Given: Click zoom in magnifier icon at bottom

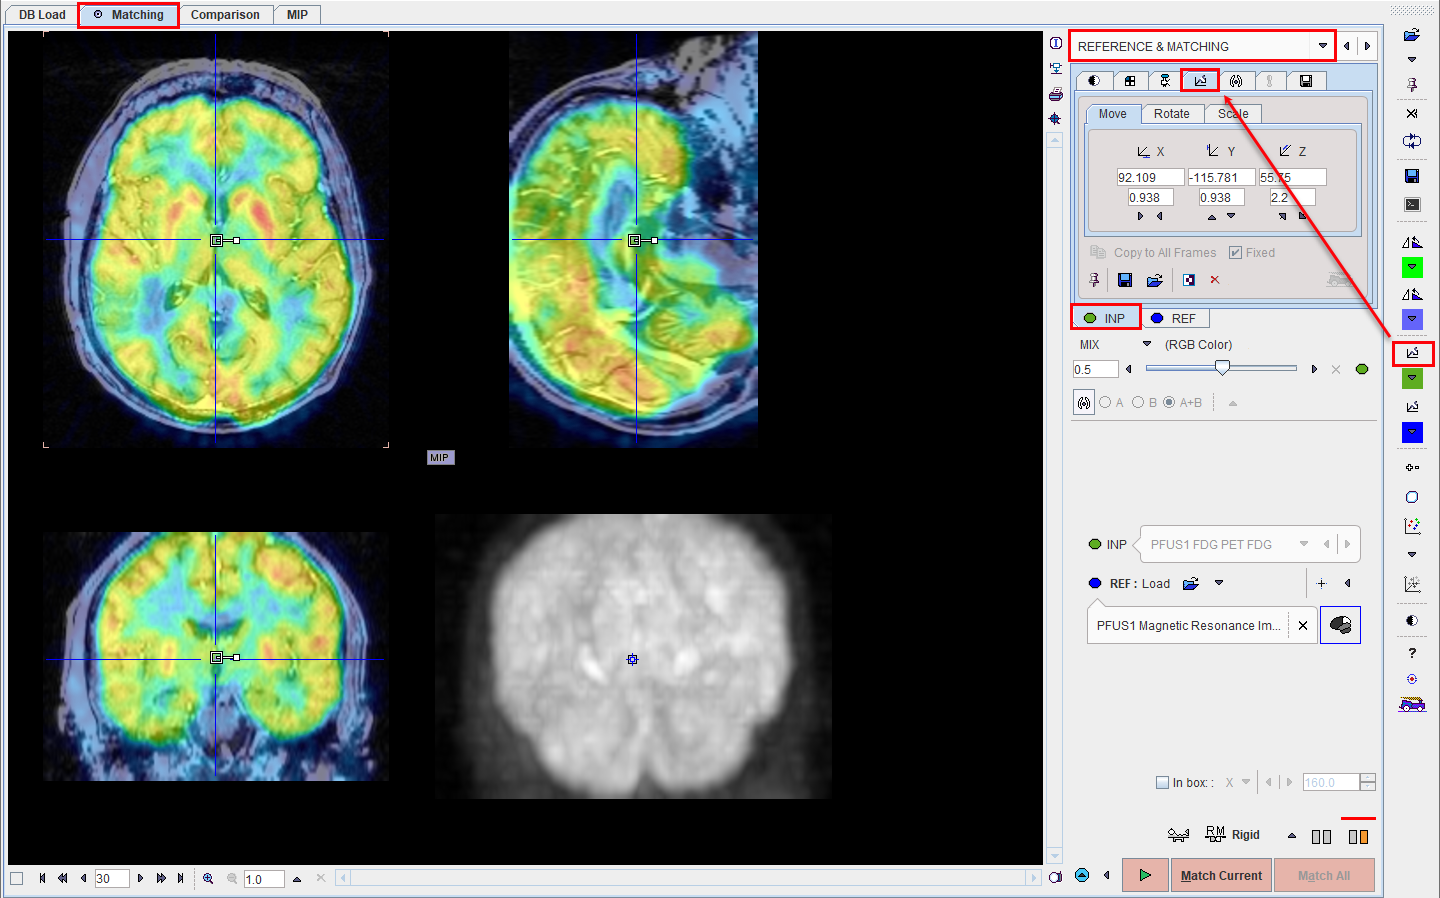Looking at the screenshot, I should 208,878.
